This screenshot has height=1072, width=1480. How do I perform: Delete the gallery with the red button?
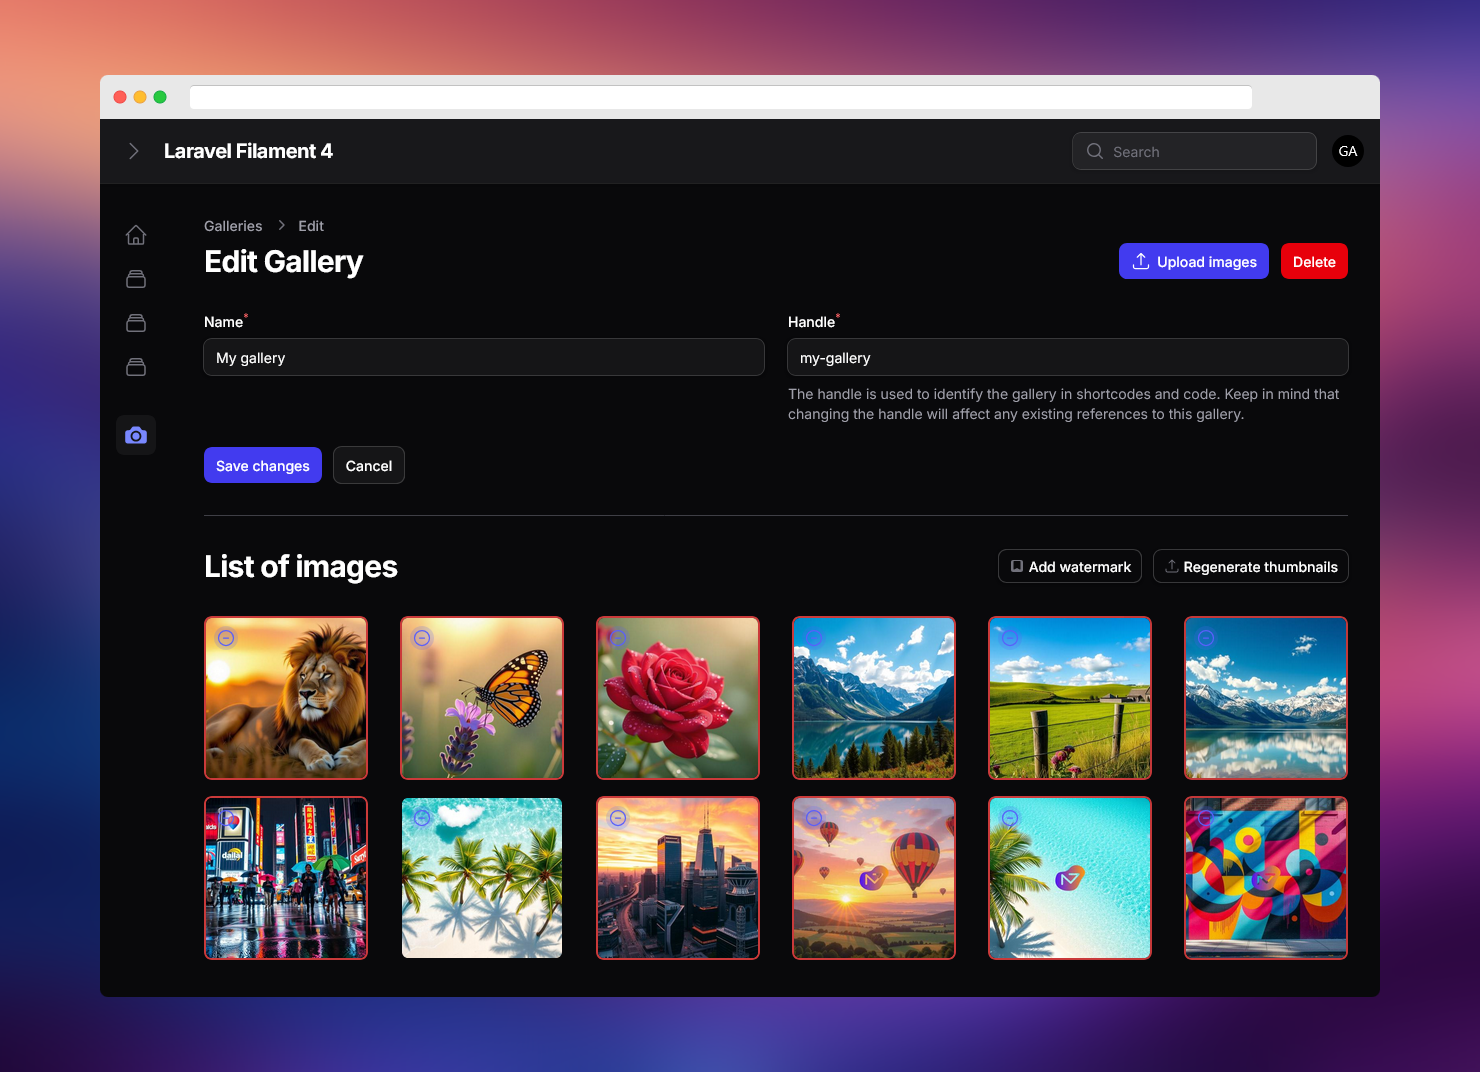coord(1314,261)
